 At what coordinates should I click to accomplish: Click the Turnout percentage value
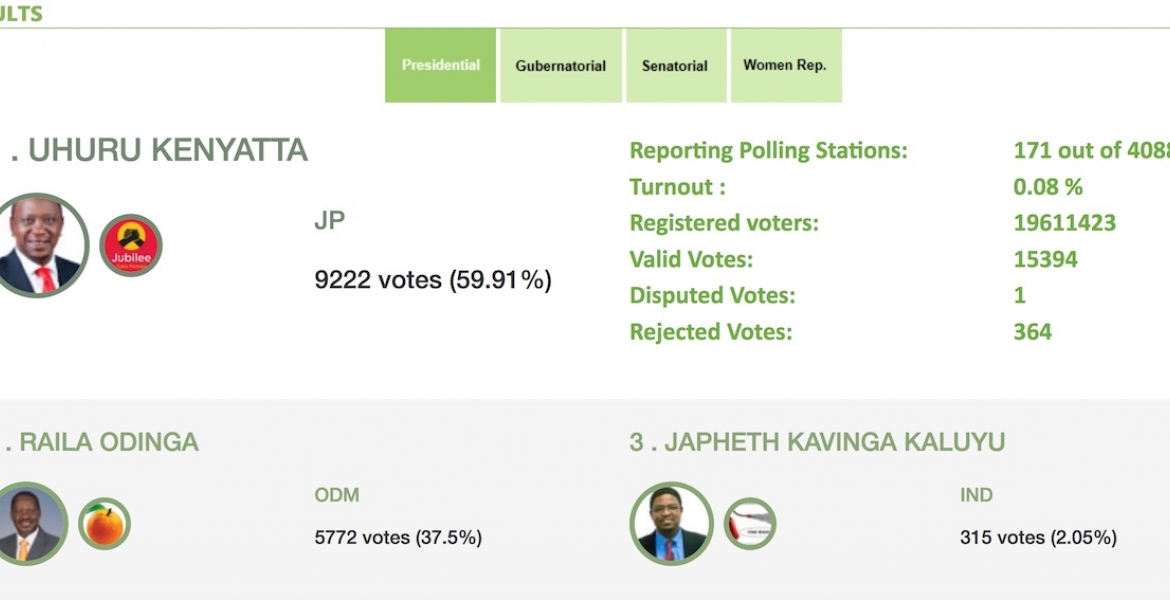(1037, 186)
